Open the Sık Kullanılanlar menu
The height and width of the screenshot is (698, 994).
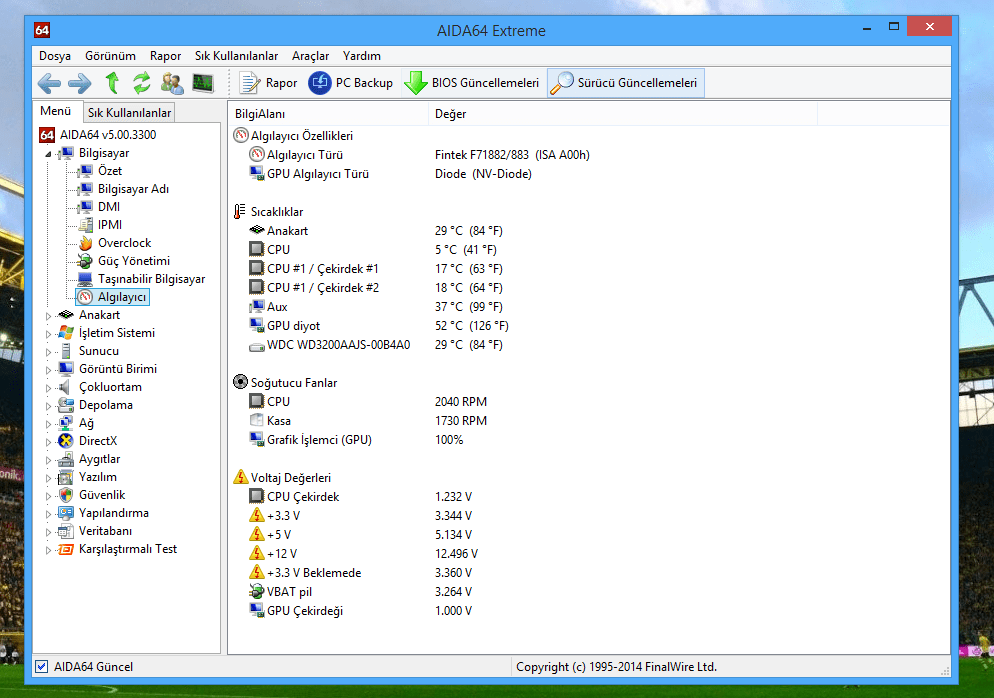[x=236, y=56]
